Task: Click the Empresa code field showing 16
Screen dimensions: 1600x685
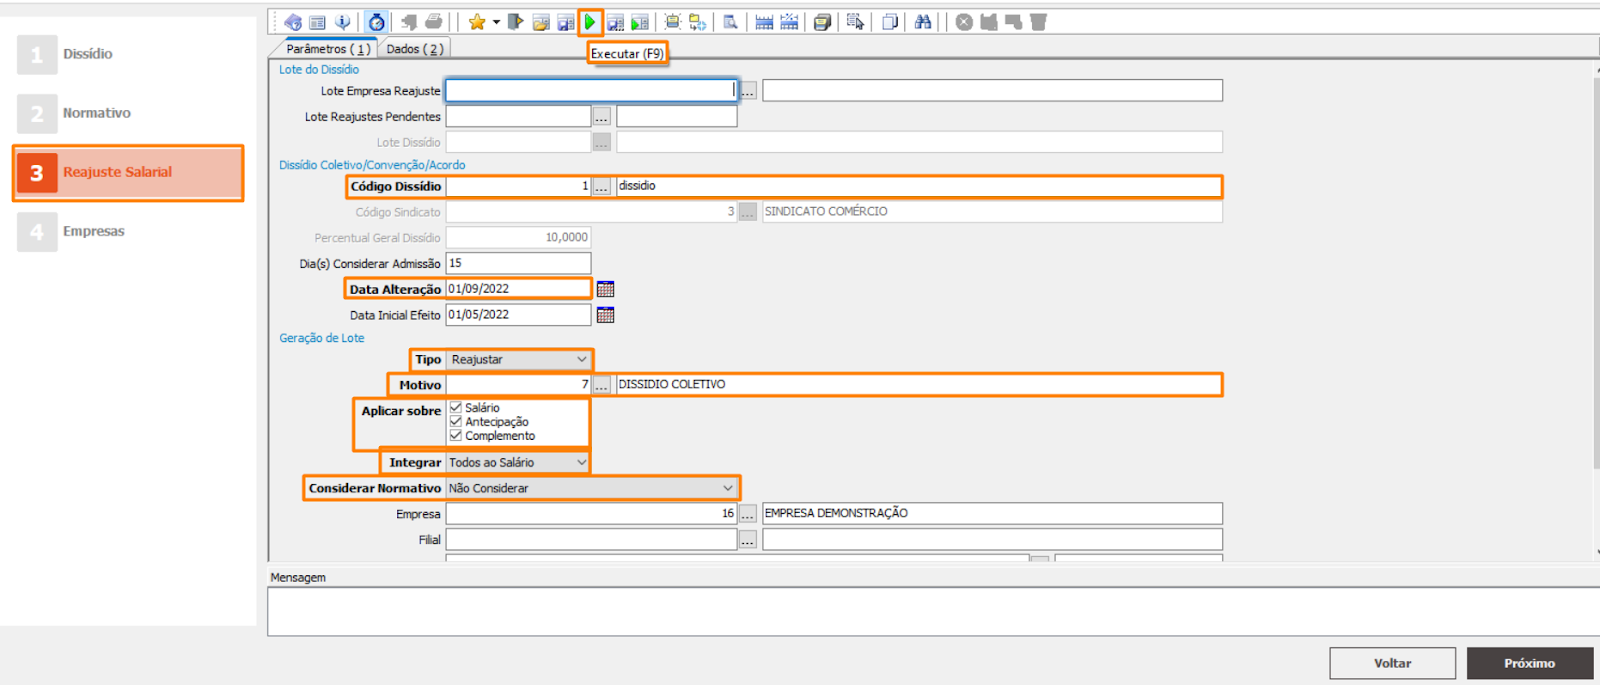Action: tap(591, 514)
